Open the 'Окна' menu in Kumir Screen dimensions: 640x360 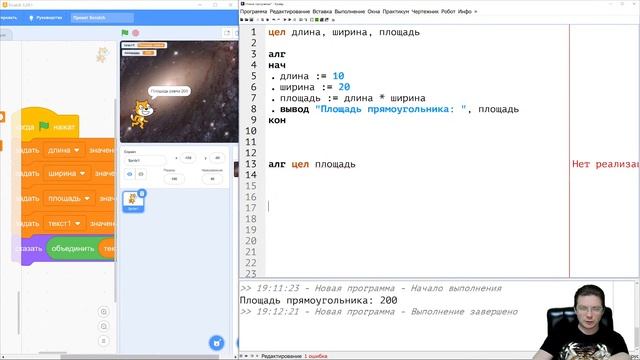373,11
